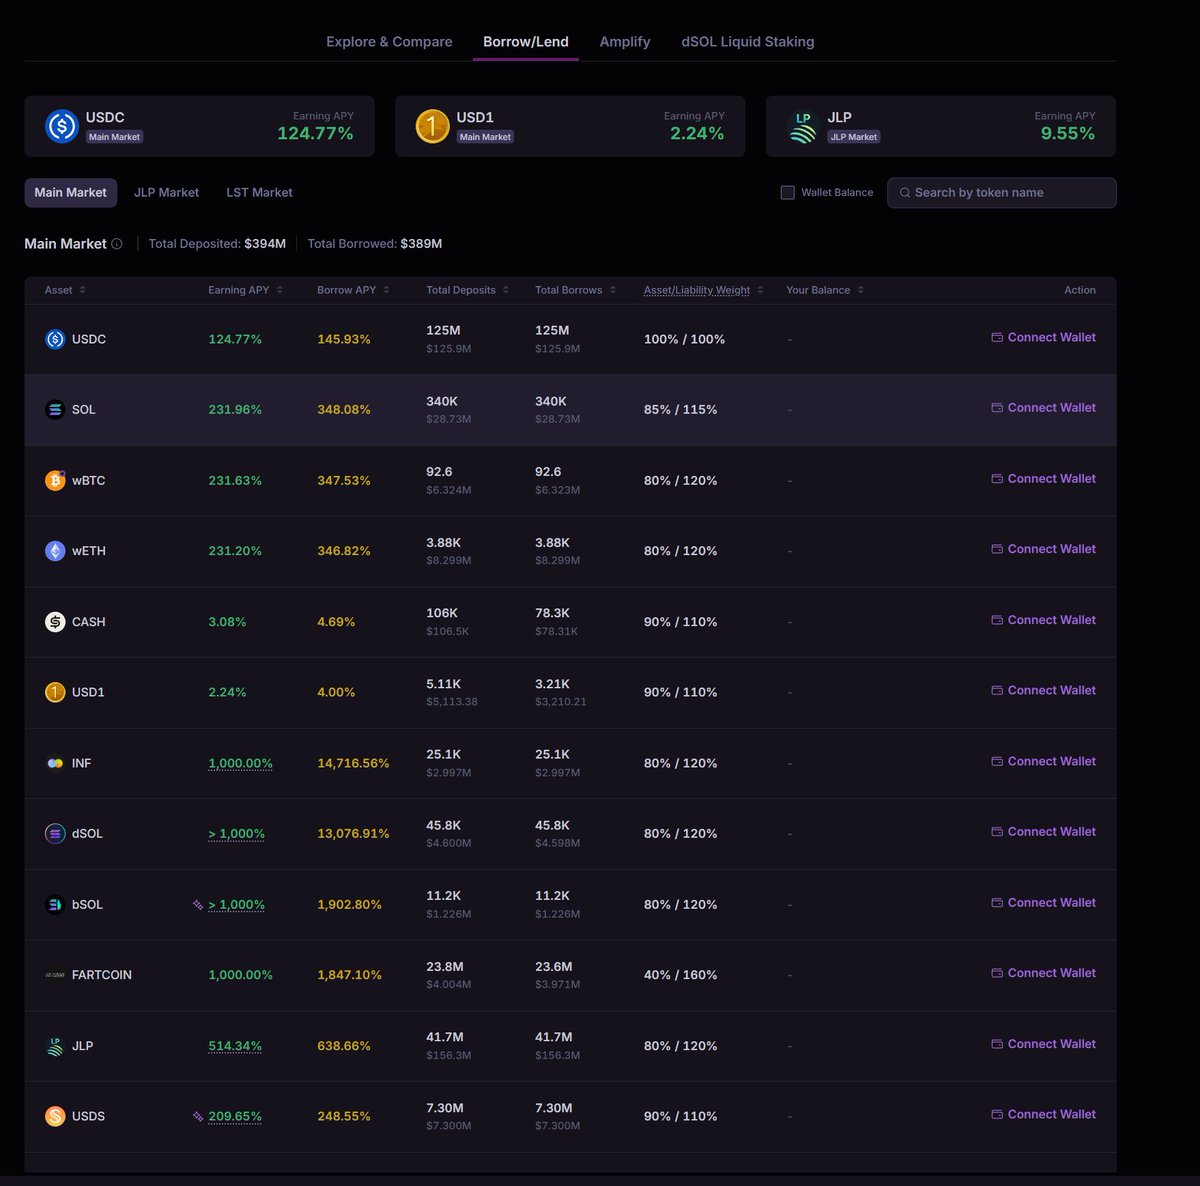Click the Search by token name field
The height and width of the screenshot is (1186, 1200).
click(x=1002, y=193)
